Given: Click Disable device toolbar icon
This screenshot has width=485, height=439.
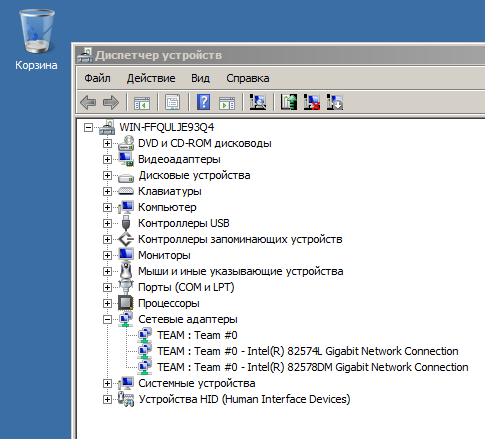Looking at the screenshot, I should click(335, 102).
